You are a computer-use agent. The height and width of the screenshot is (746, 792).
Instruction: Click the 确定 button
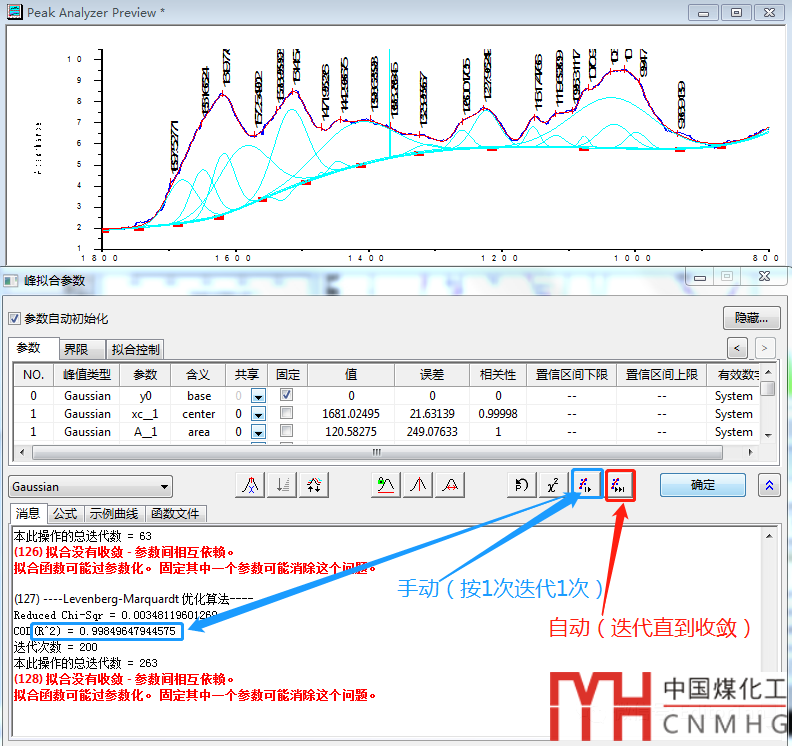[x=703, y=485]
